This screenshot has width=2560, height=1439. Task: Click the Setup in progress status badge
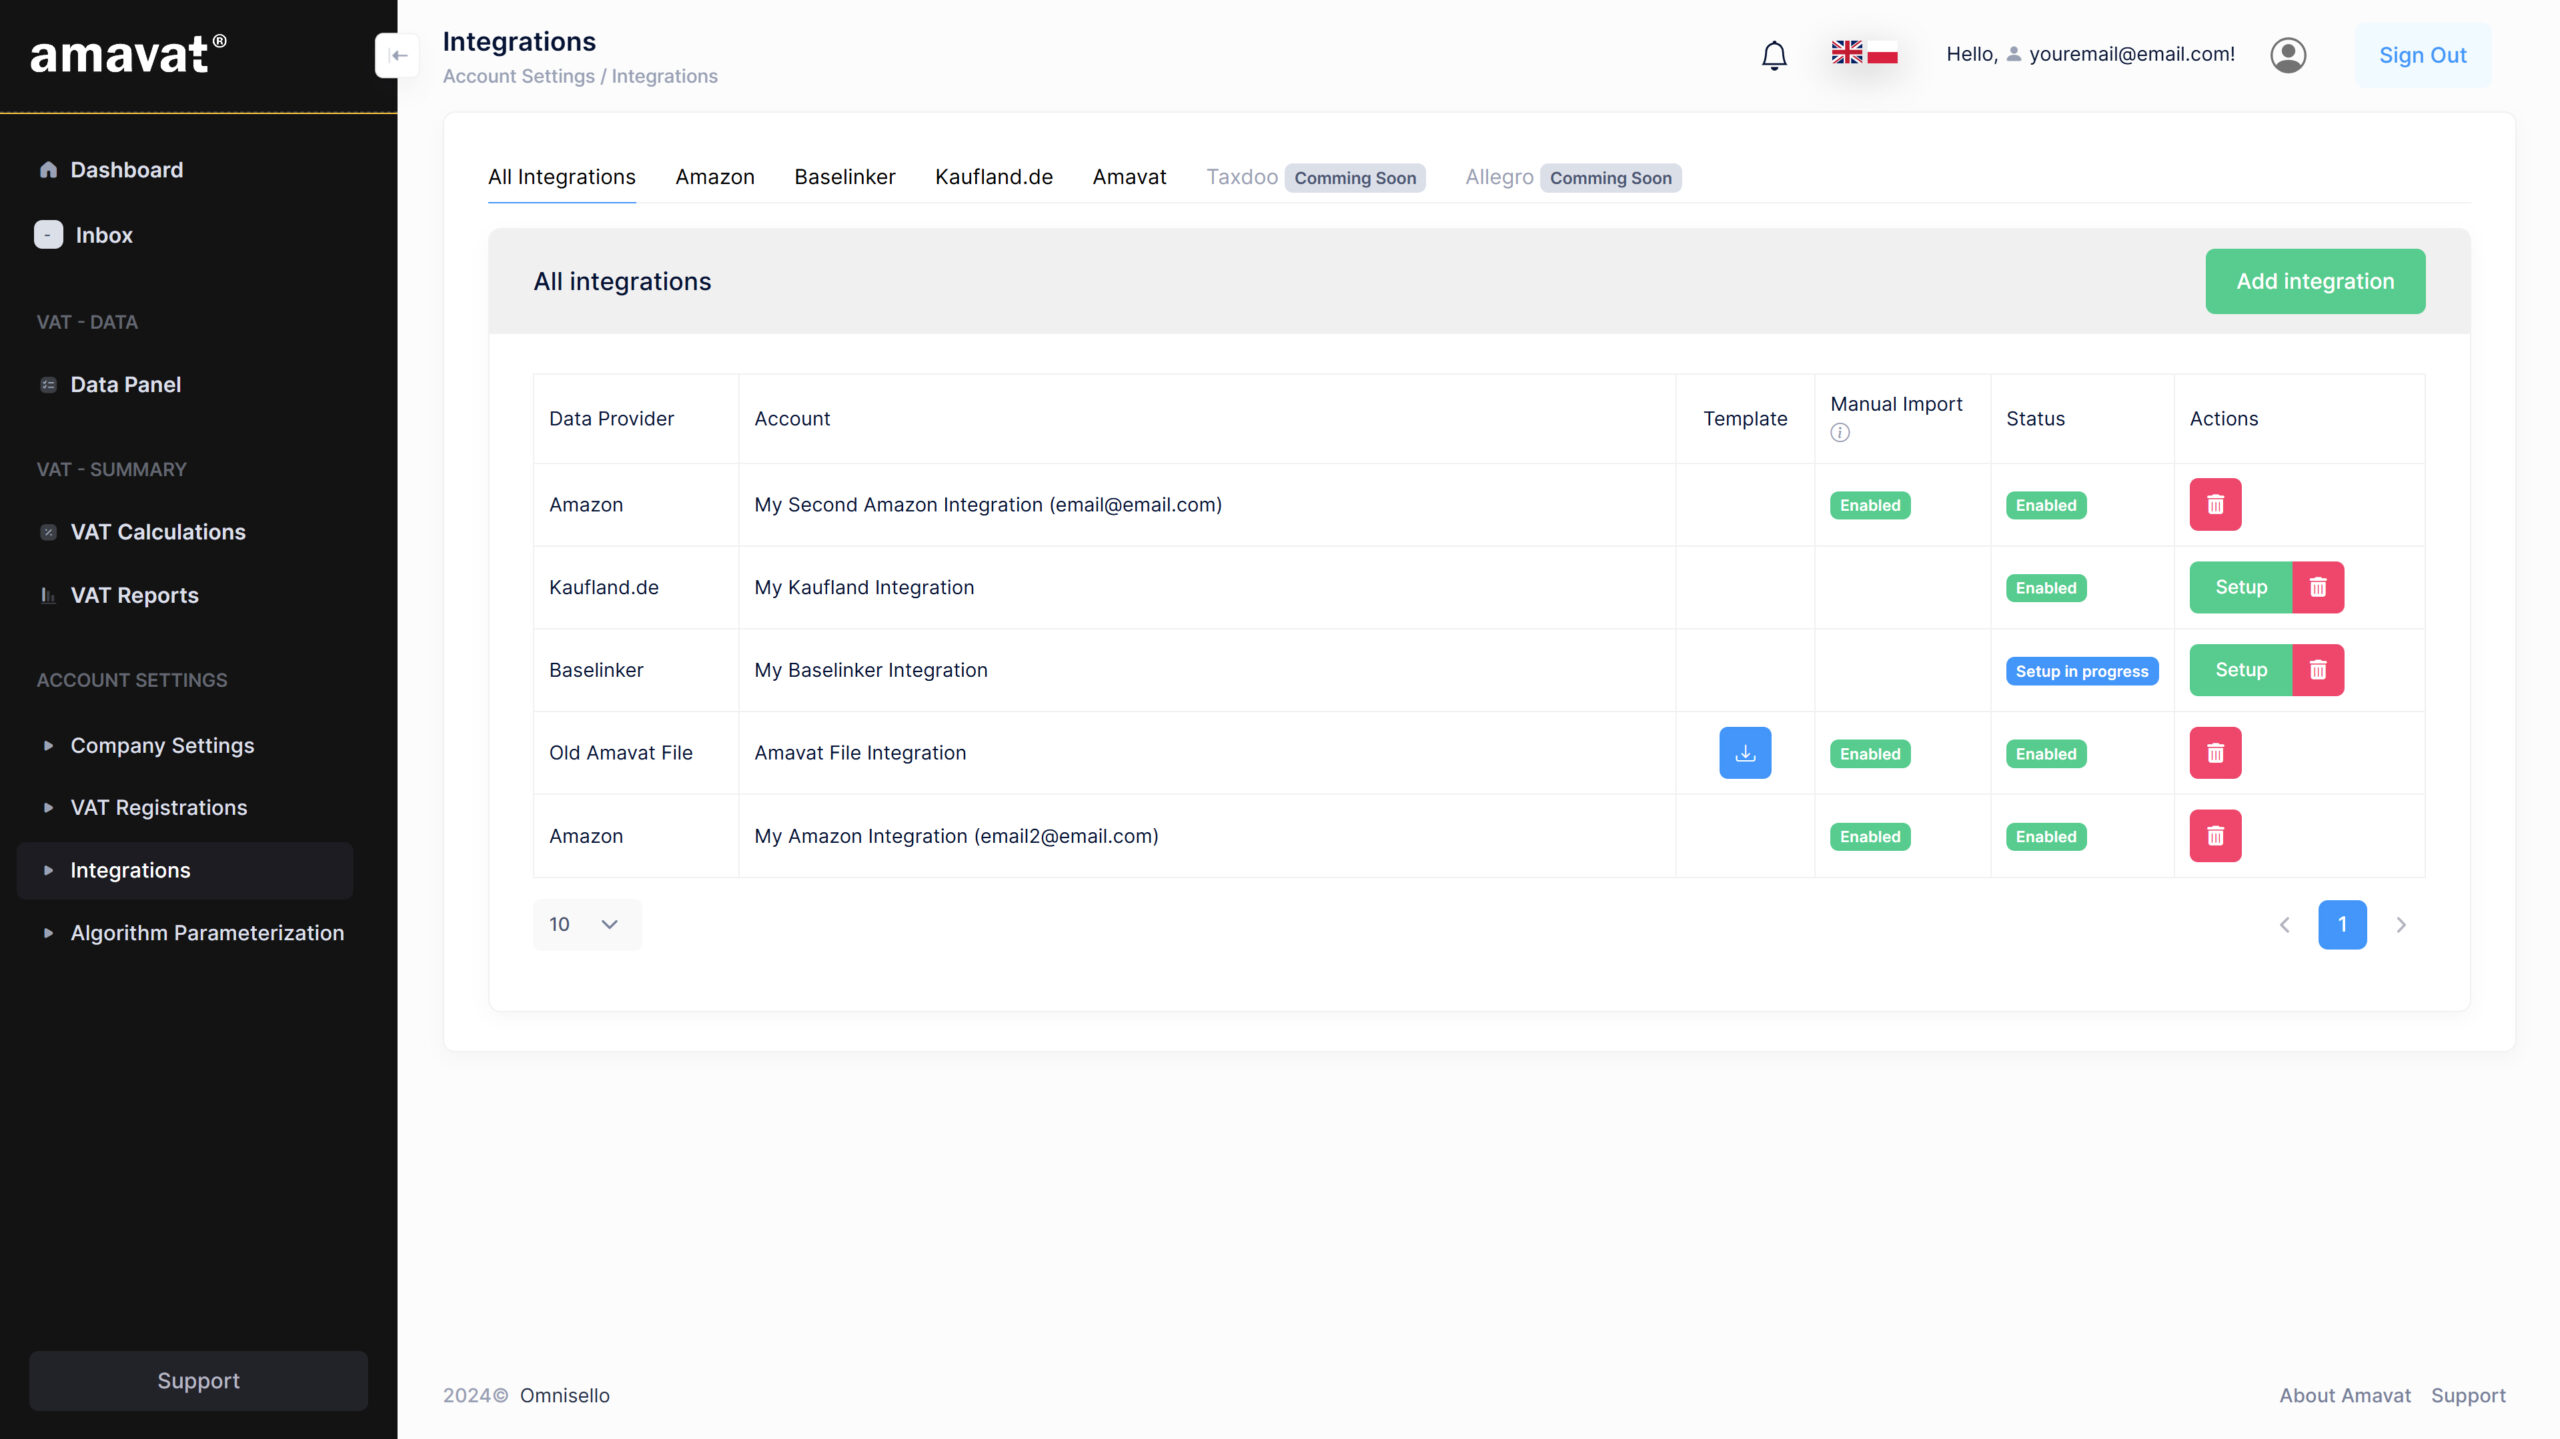2081,671
